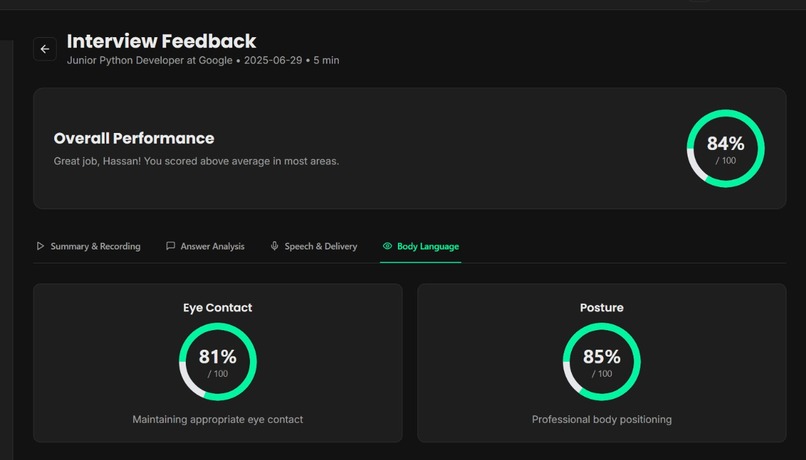The height and width of the screenshot is (460, 806).
Task: Click the Posture card title
Action: tap(601, 307)
